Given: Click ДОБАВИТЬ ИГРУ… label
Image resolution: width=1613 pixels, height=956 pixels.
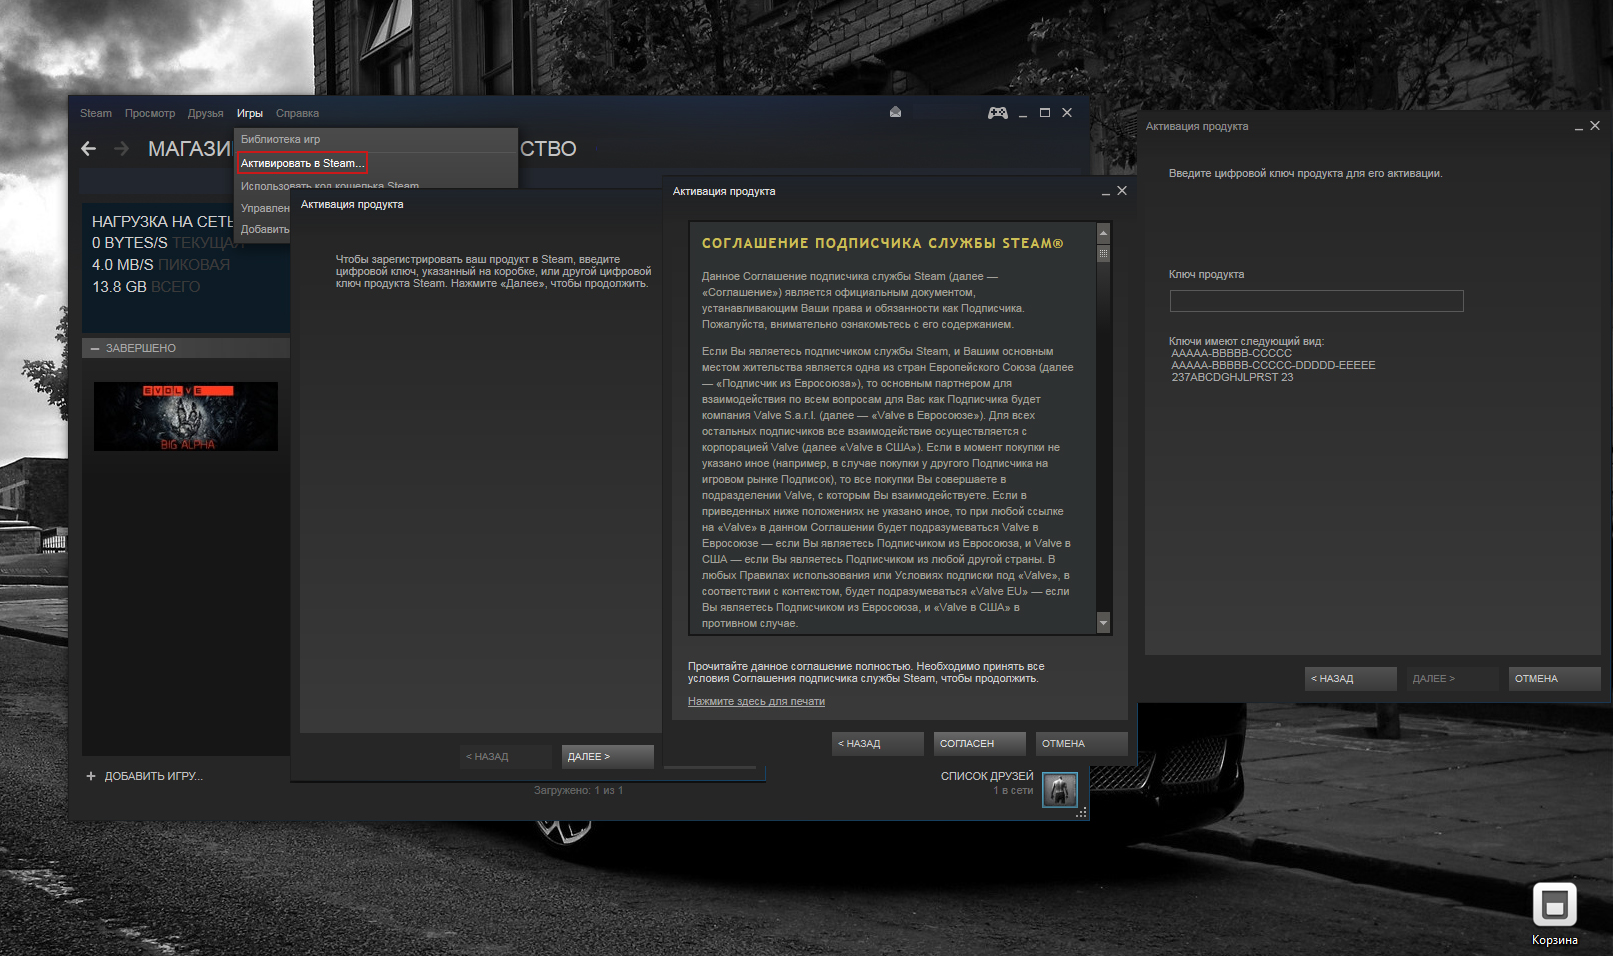Looking at the screenshot, I should coord(154,776).
